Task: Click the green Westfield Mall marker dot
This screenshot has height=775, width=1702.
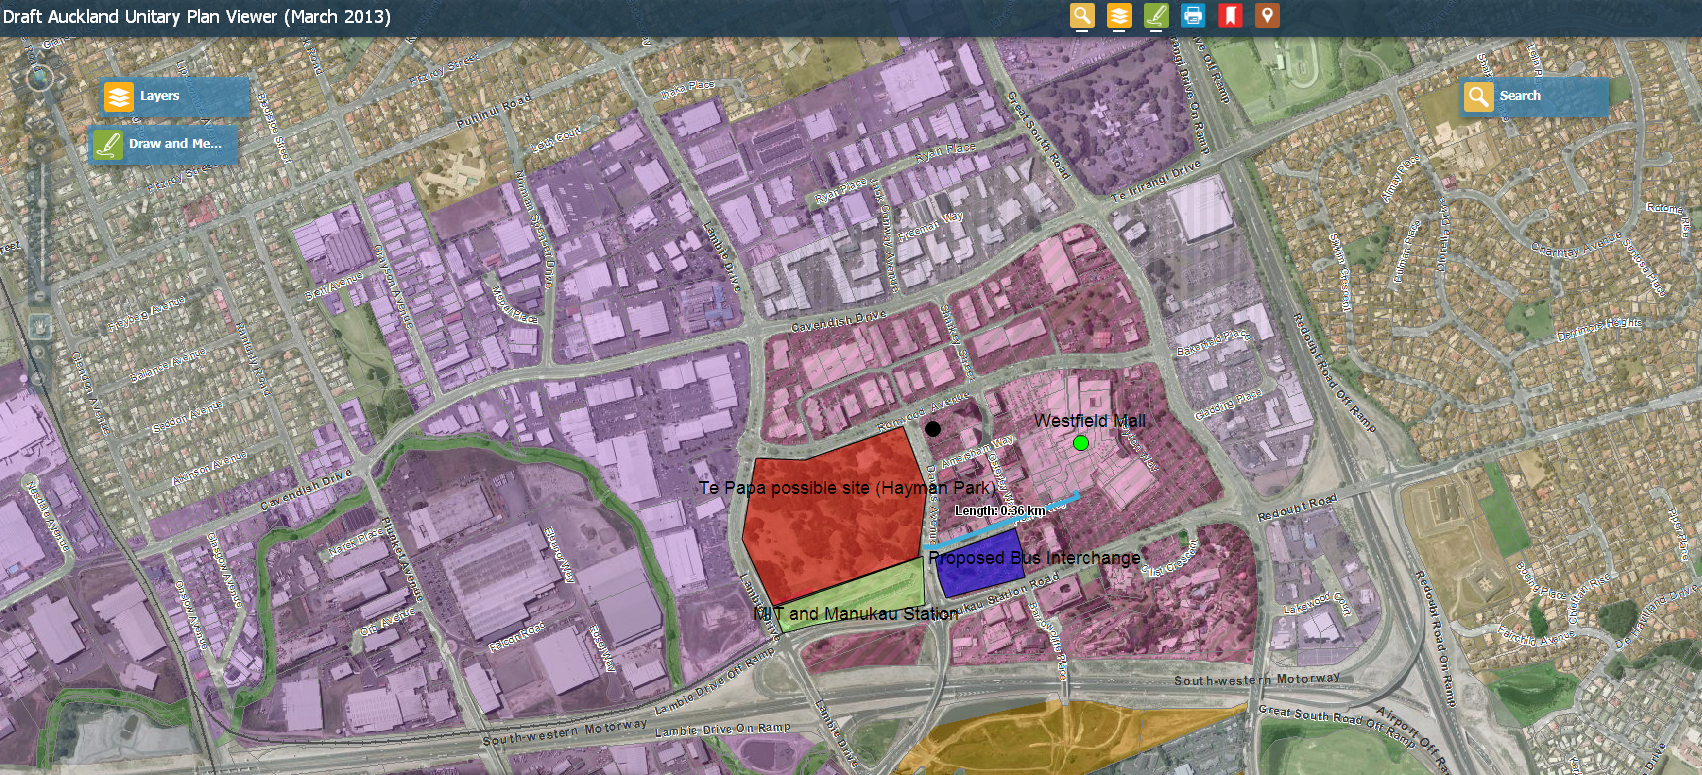Action: coord(1080,443)
